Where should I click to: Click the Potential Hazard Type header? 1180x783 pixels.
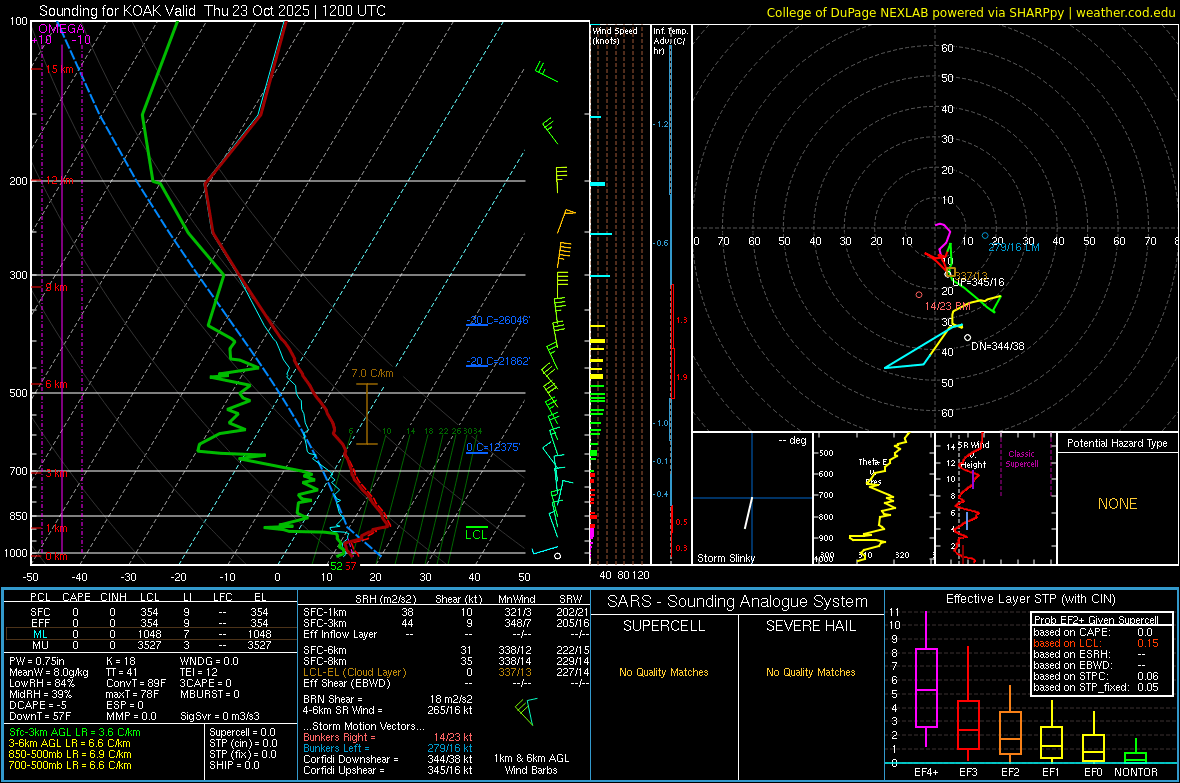1117,443
